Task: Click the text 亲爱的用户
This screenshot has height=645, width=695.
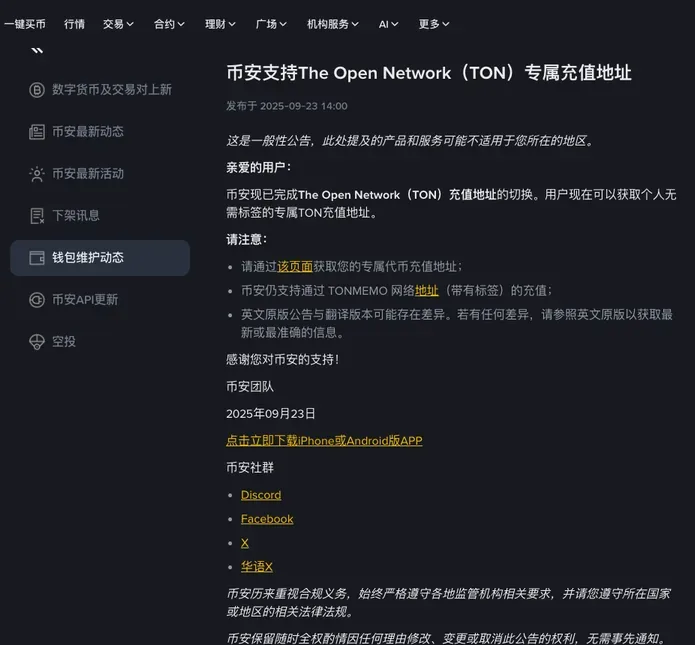Action: tap(258, 168)
